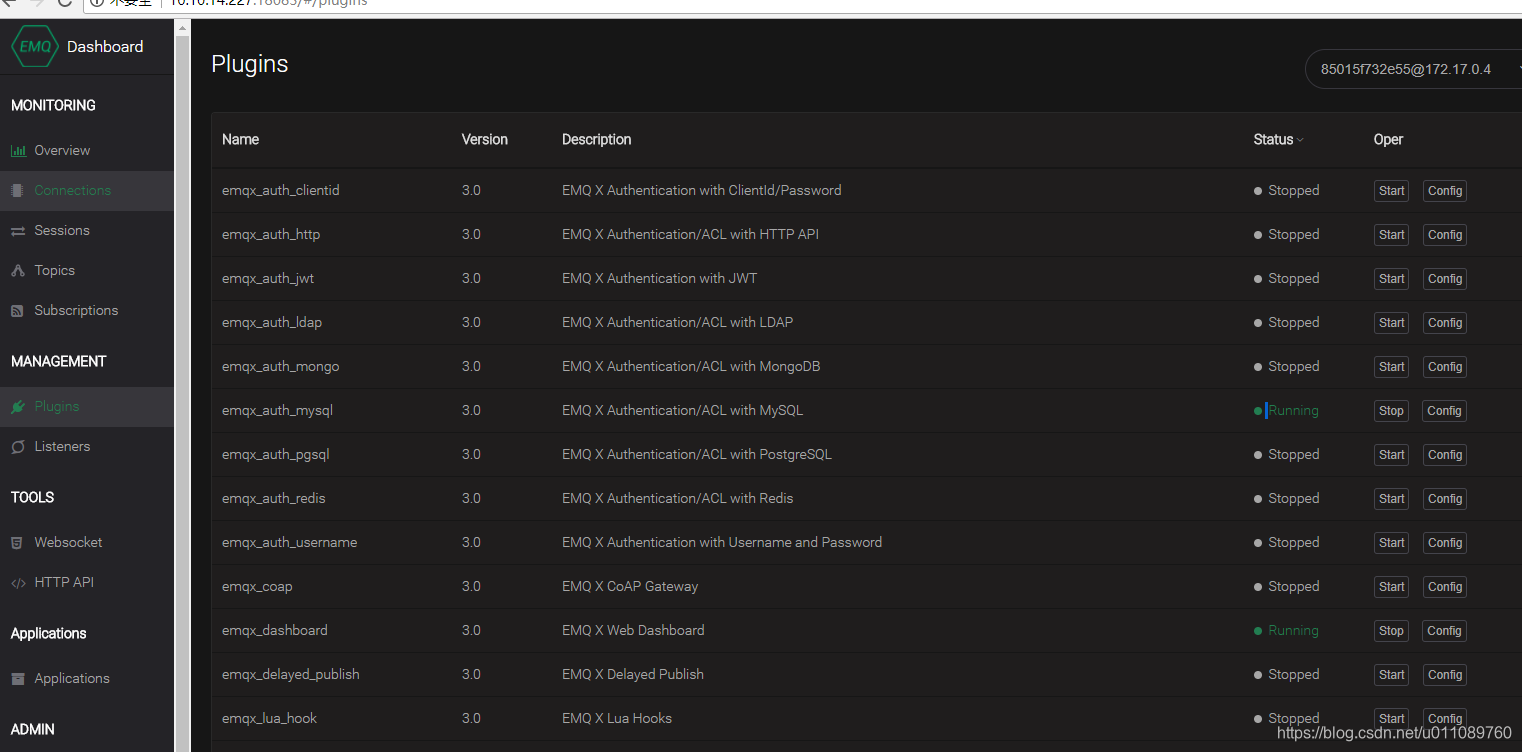Viewport: 1522px width, 752px height.
Task: Click the Connections sidebar icon
Action: (x=17, y=190)
